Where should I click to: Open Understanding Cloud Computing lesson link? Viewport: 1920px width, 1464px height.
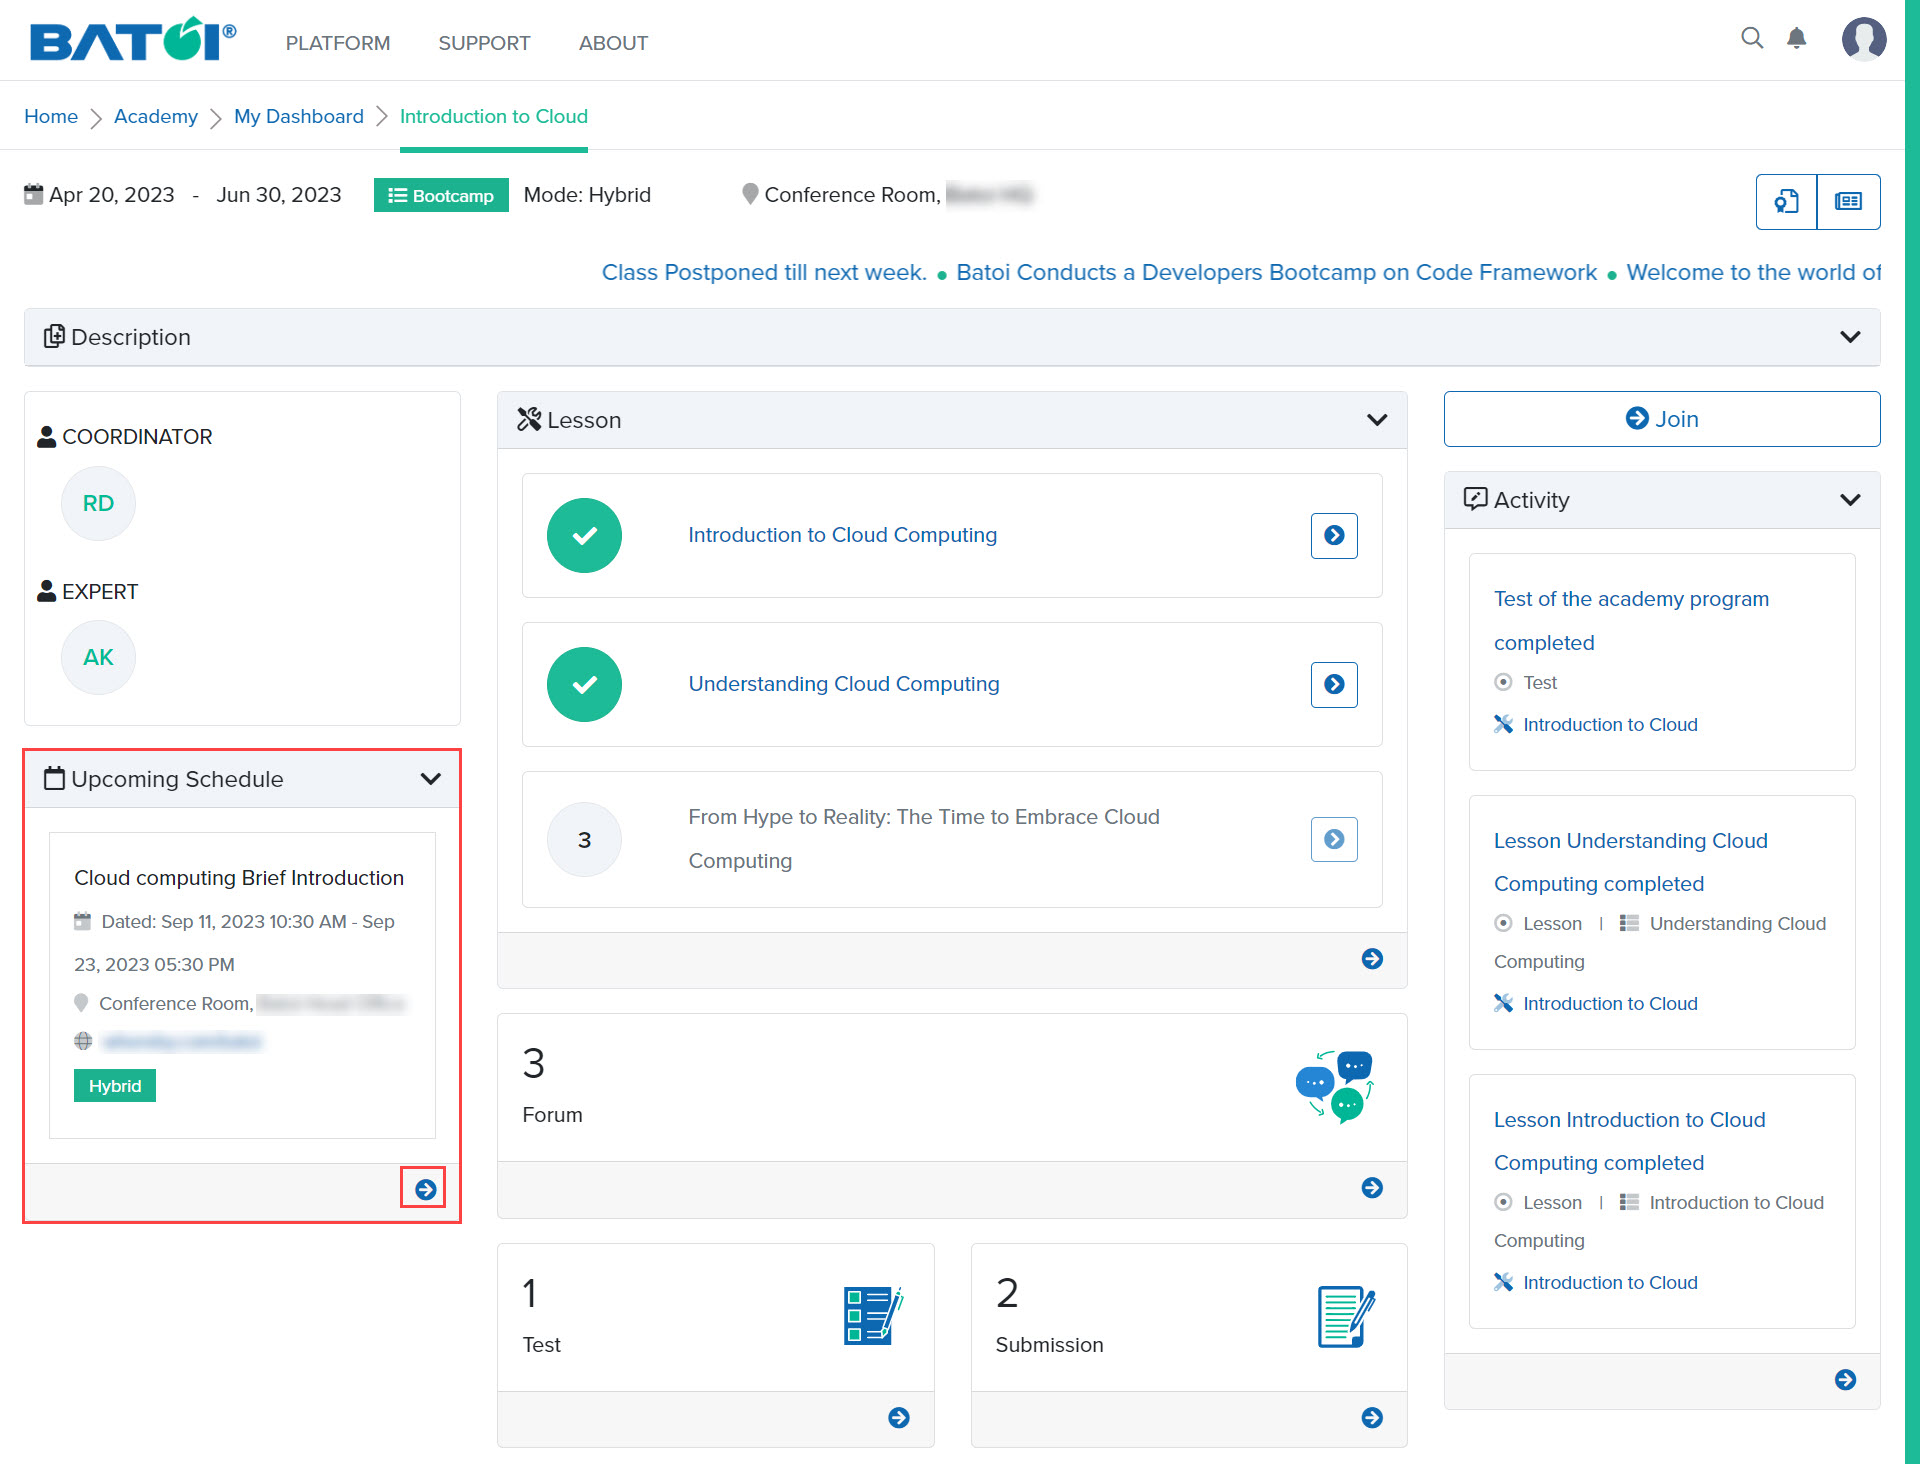844,684
